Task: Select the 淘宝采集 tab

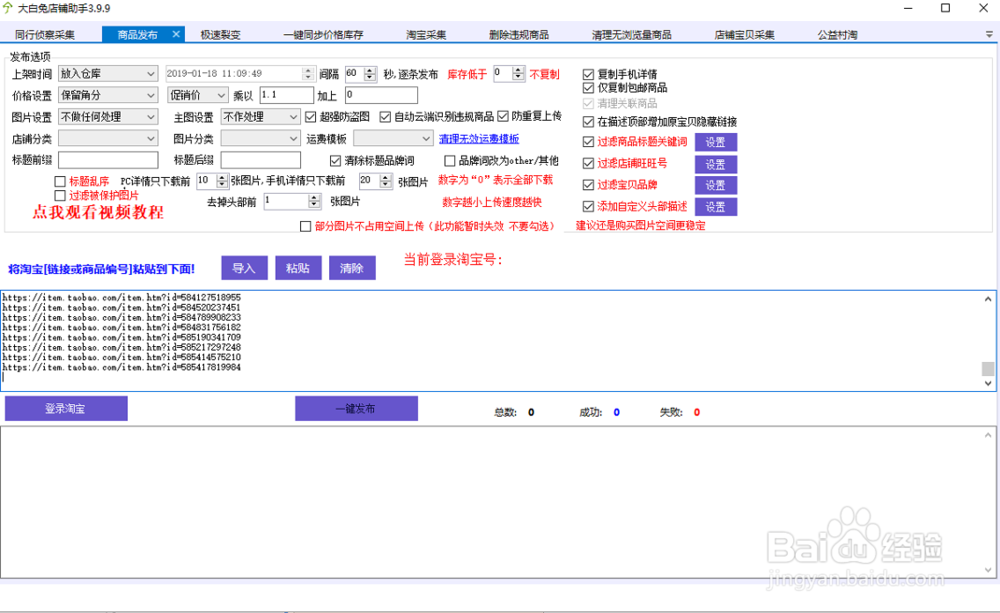Action: [426, 35]
